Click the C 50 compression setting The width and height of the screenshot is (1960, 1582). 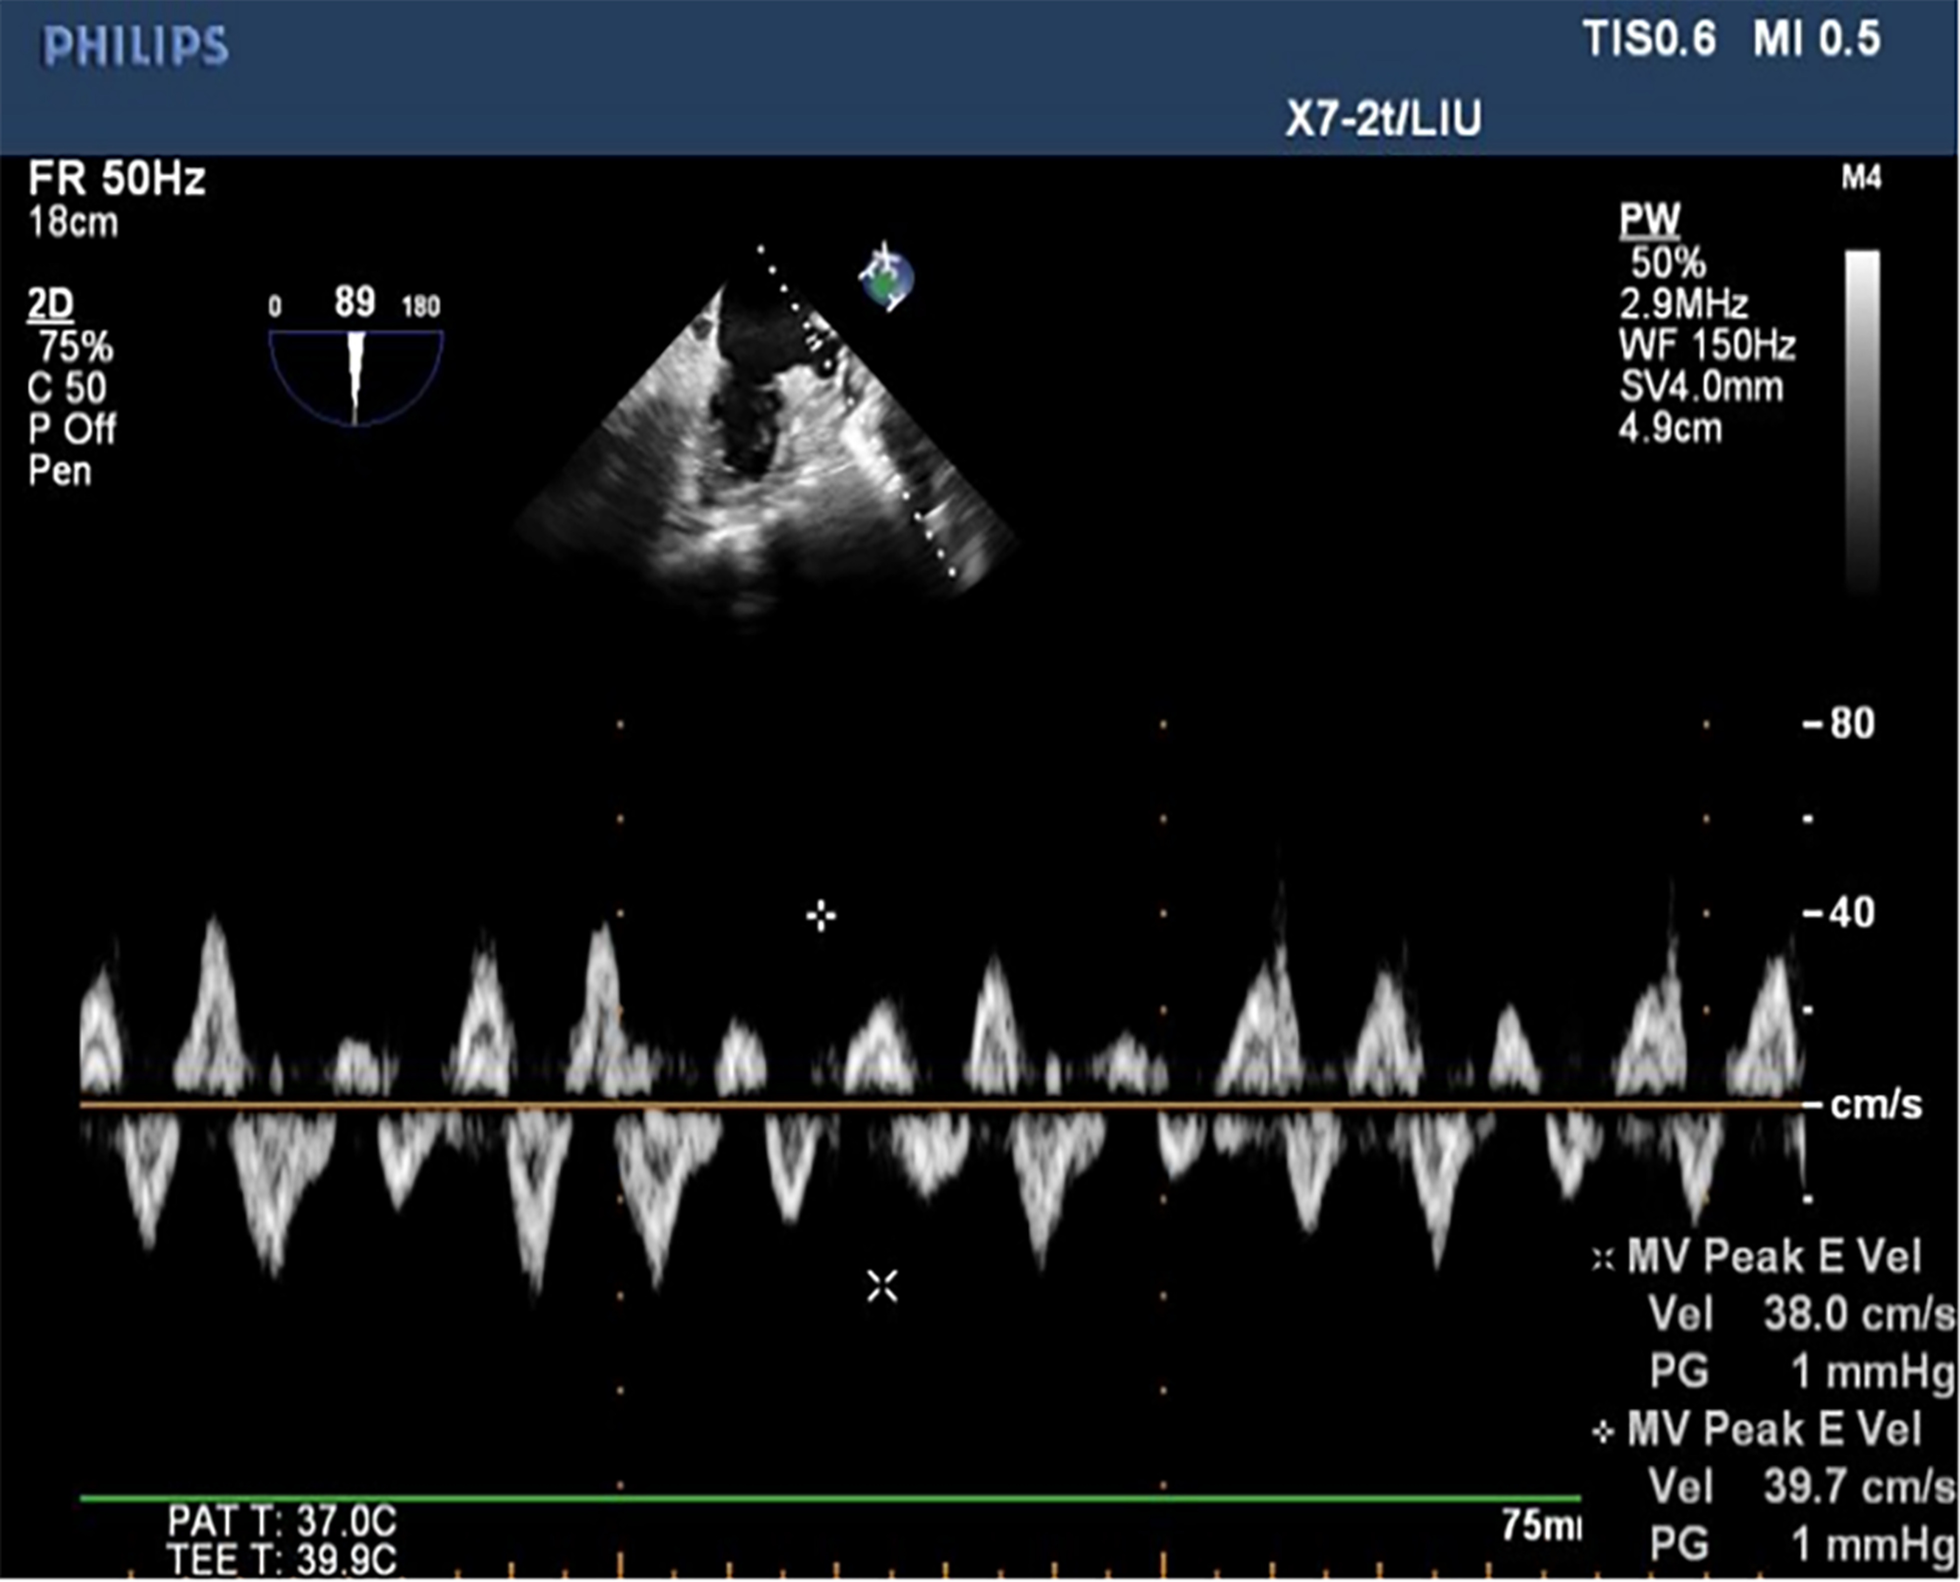[x=67, y=388]
